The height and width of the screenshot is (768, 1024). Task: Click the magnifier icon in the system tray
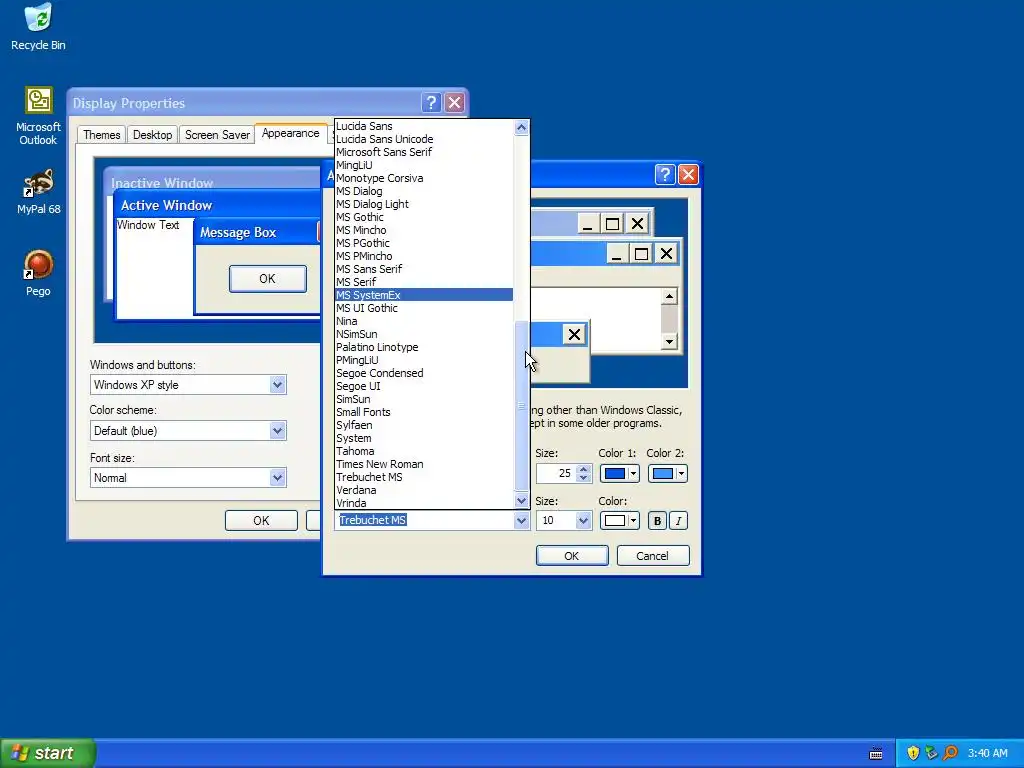click(950, 753)
